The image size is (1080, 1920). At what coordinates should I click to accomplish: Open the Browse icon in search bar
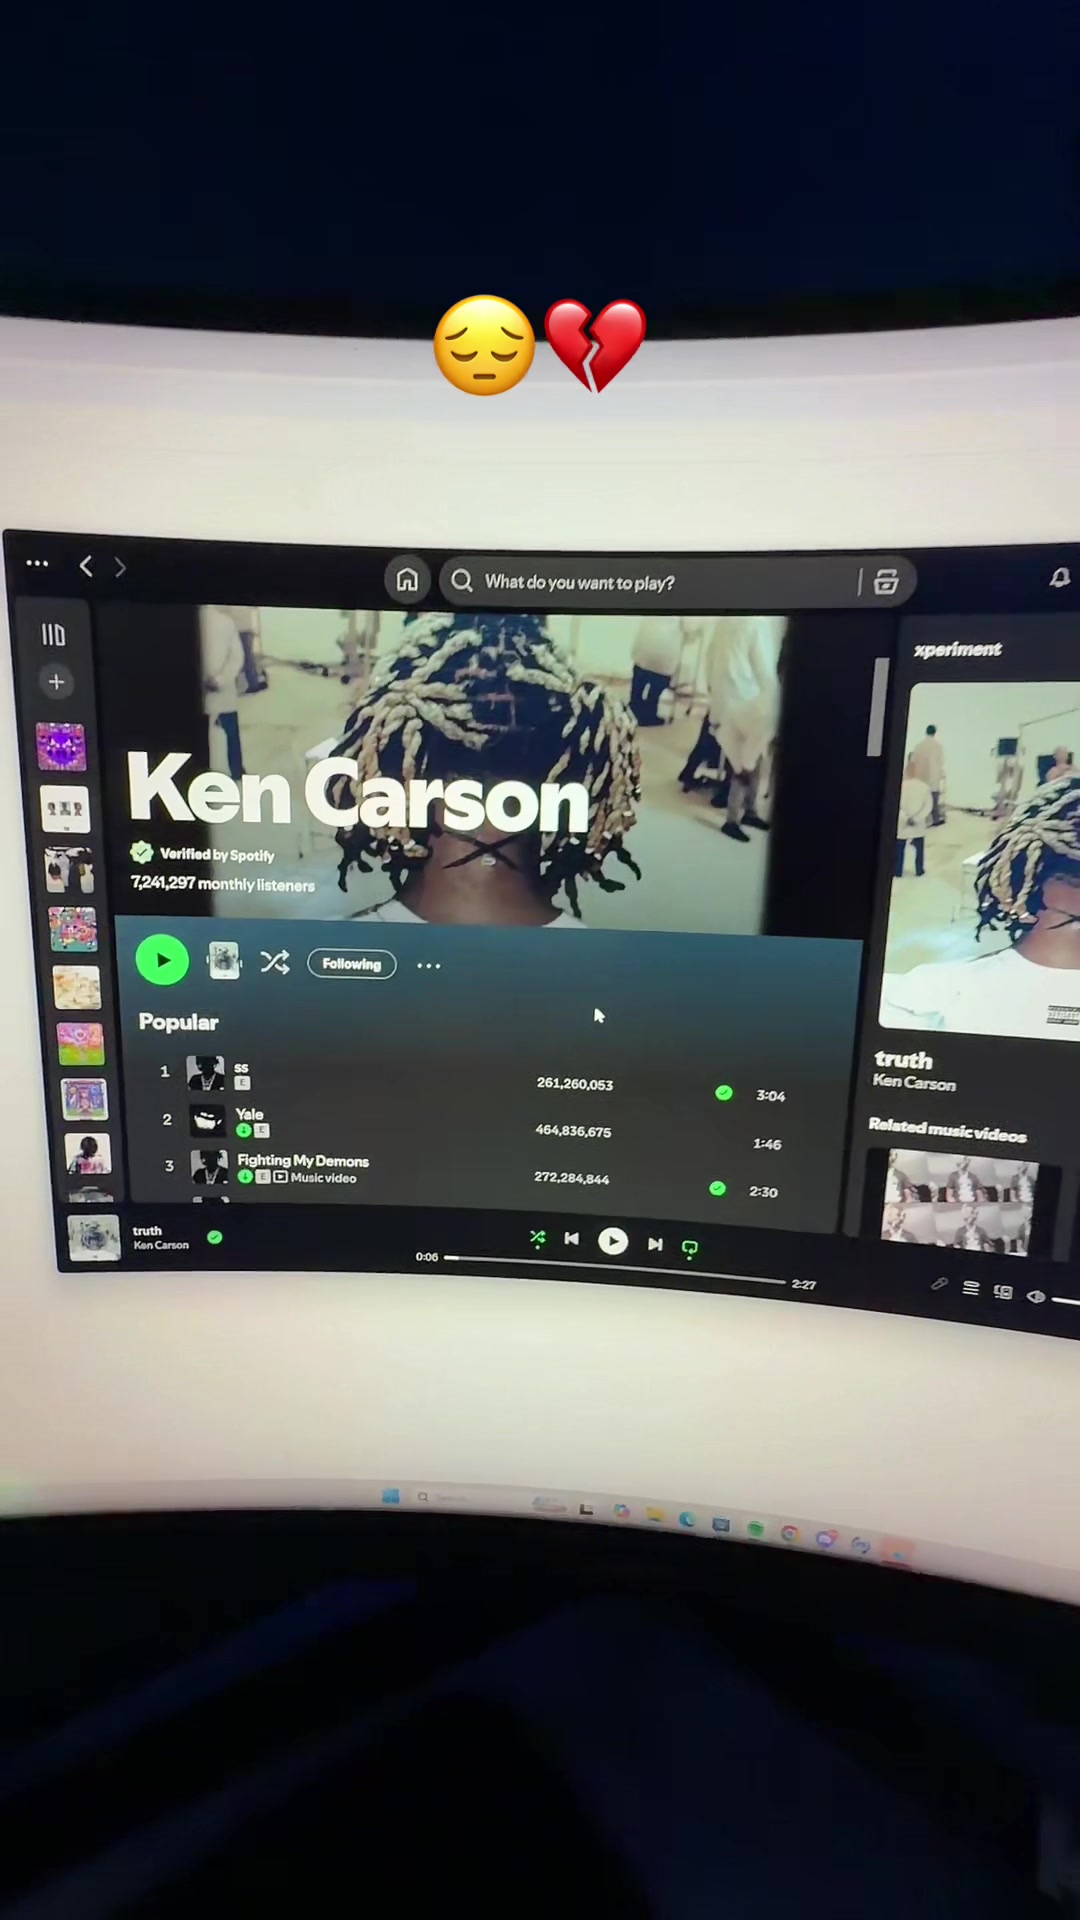pyautogui.click(x=886, y=582)
